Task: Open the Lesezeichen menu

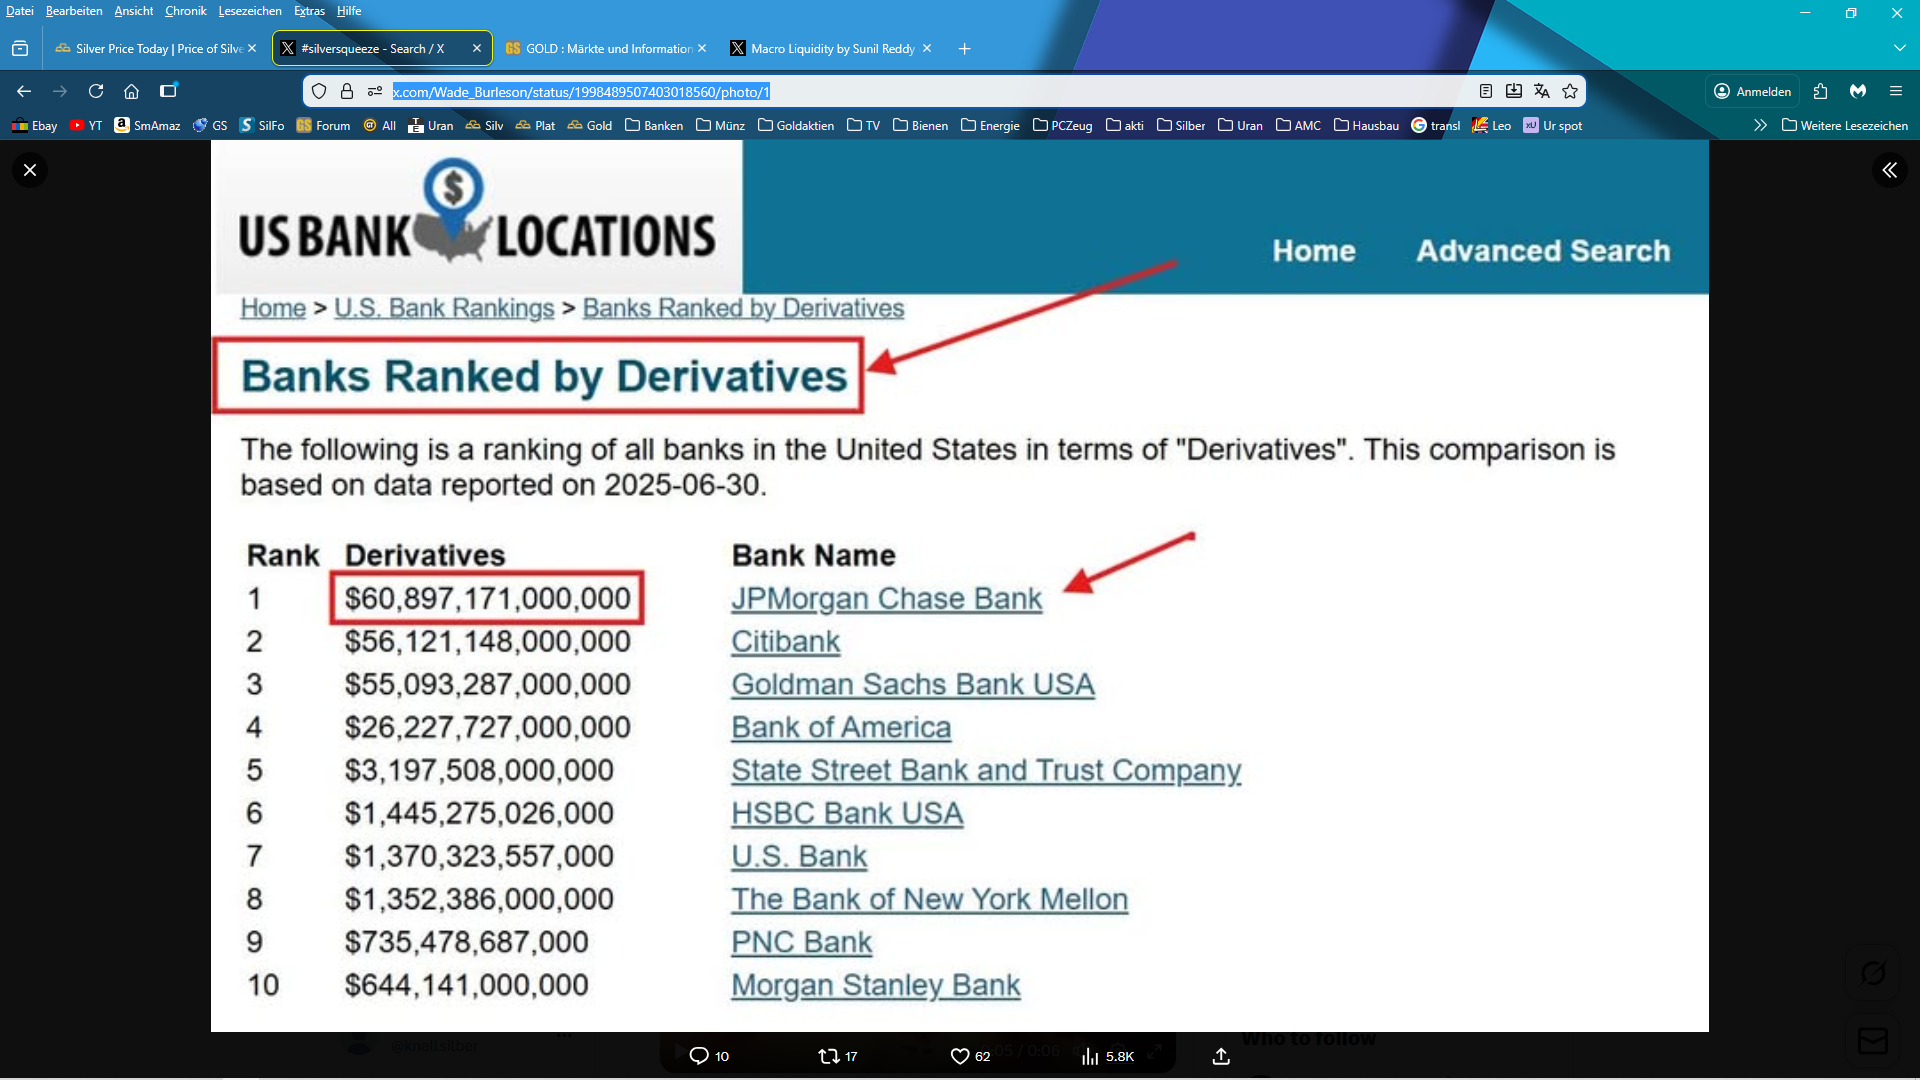Action: [249, 11]
